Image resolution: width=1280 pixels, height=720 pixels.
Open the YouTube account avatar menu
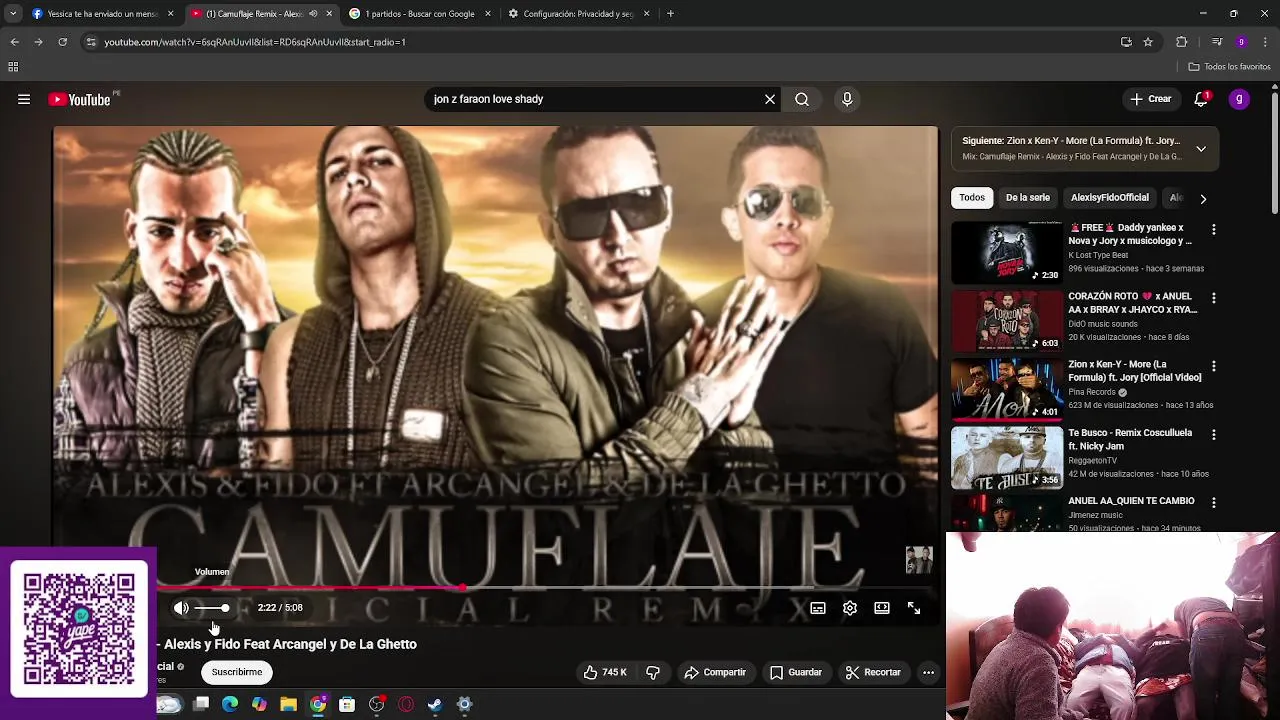click(x=1239, y=99)
